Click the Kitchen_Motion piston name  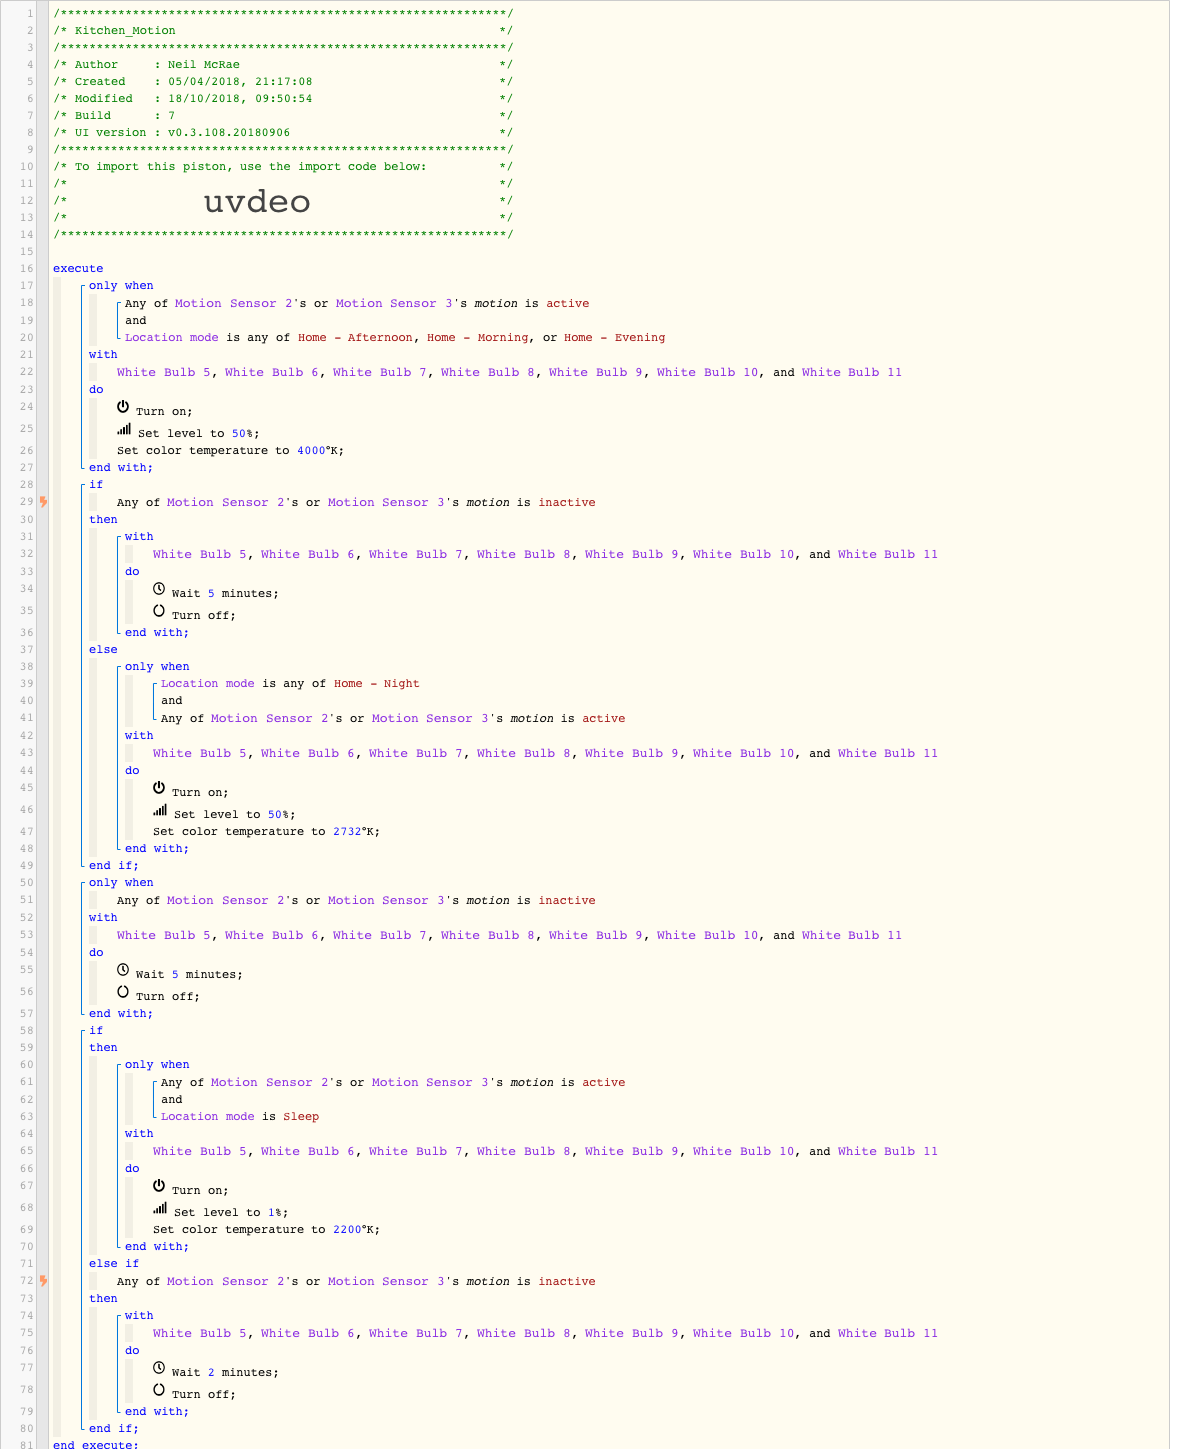click(125, 31)
